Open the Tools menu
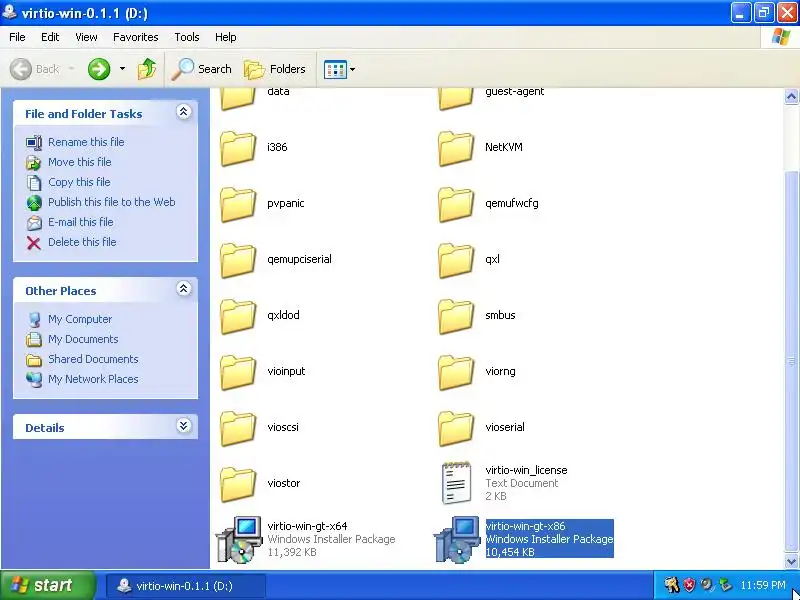Image resolution: width=800 pixels, height=600 pixels. pos(187,37)
